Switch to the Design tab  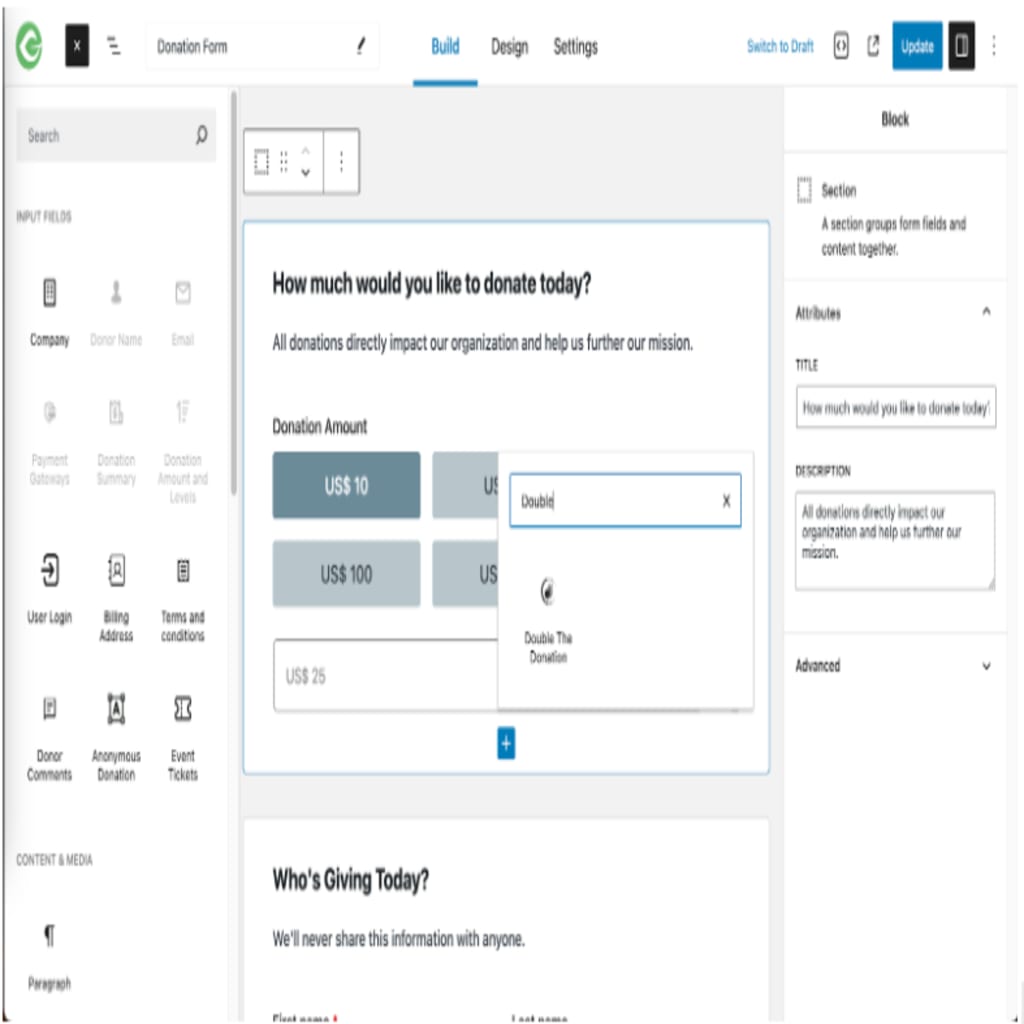[509, 47]
